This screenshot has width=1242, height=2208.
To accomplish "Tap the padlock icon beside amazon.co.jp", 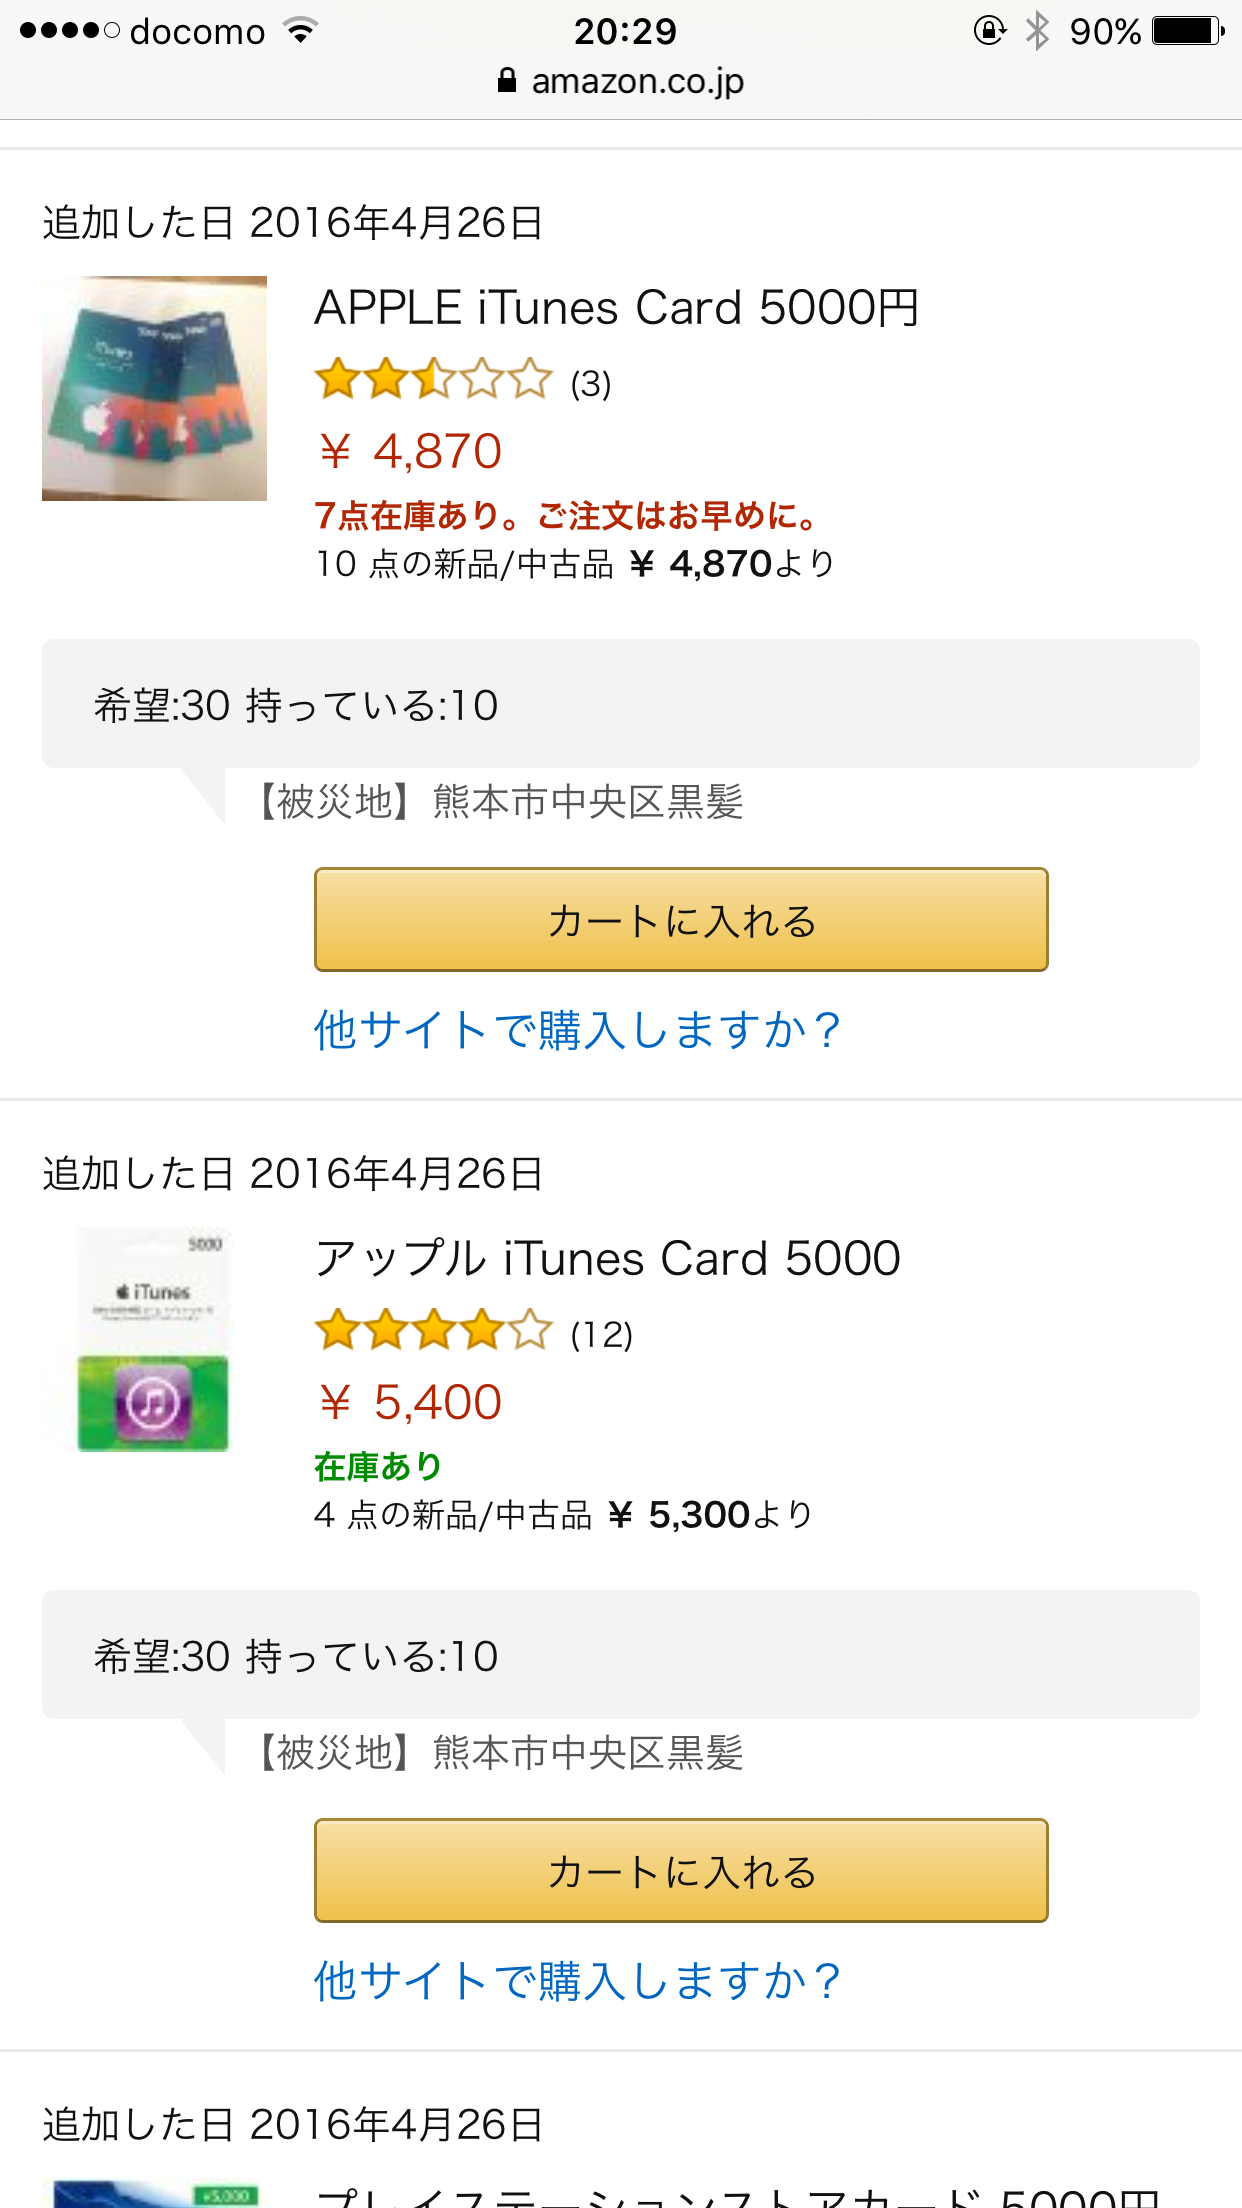I will pyautogui.click(x=507, y=80).
